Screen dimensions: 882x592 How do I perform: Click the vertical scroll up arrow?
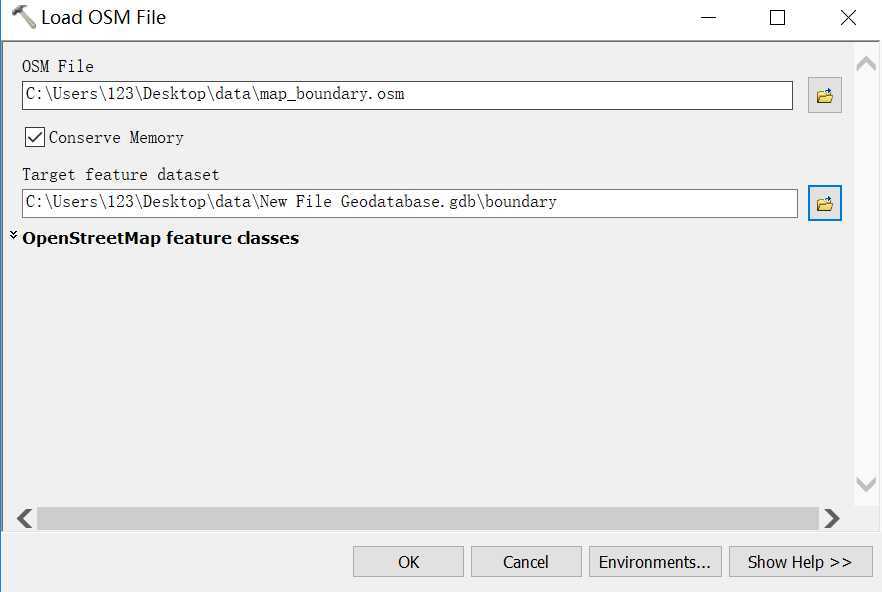pyautogui.click(x=866, y=64)
